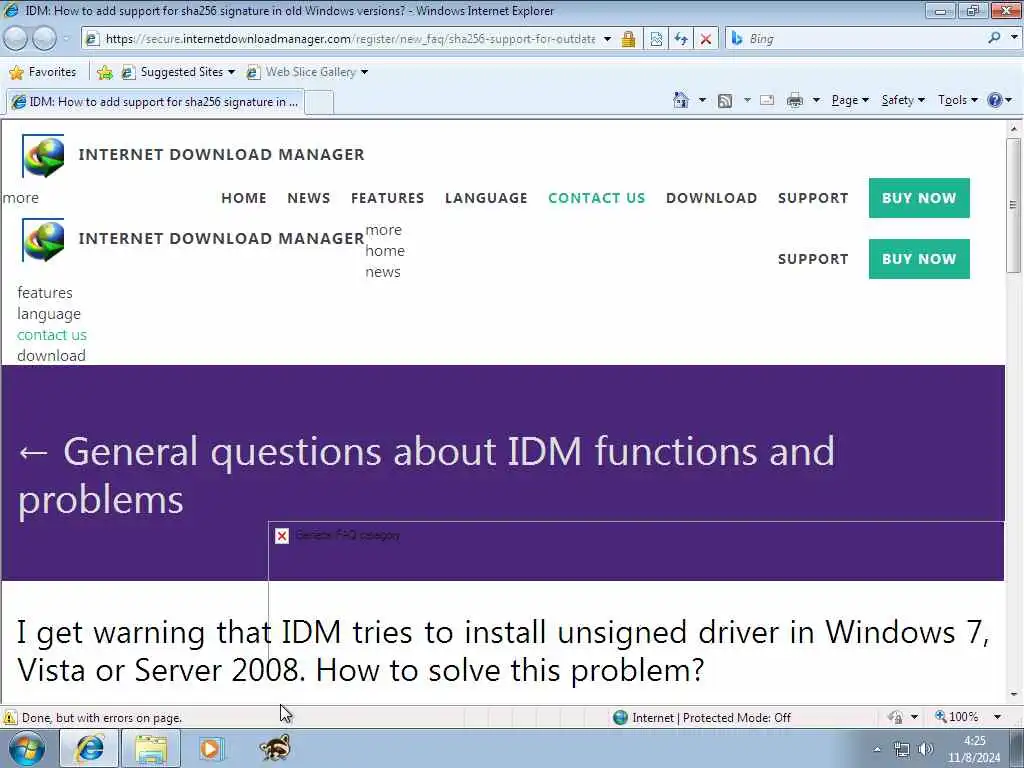Click the Help question mark icon
This screenshot has height=768, width=1024.
pyautogui.click(x=995, y=100)
